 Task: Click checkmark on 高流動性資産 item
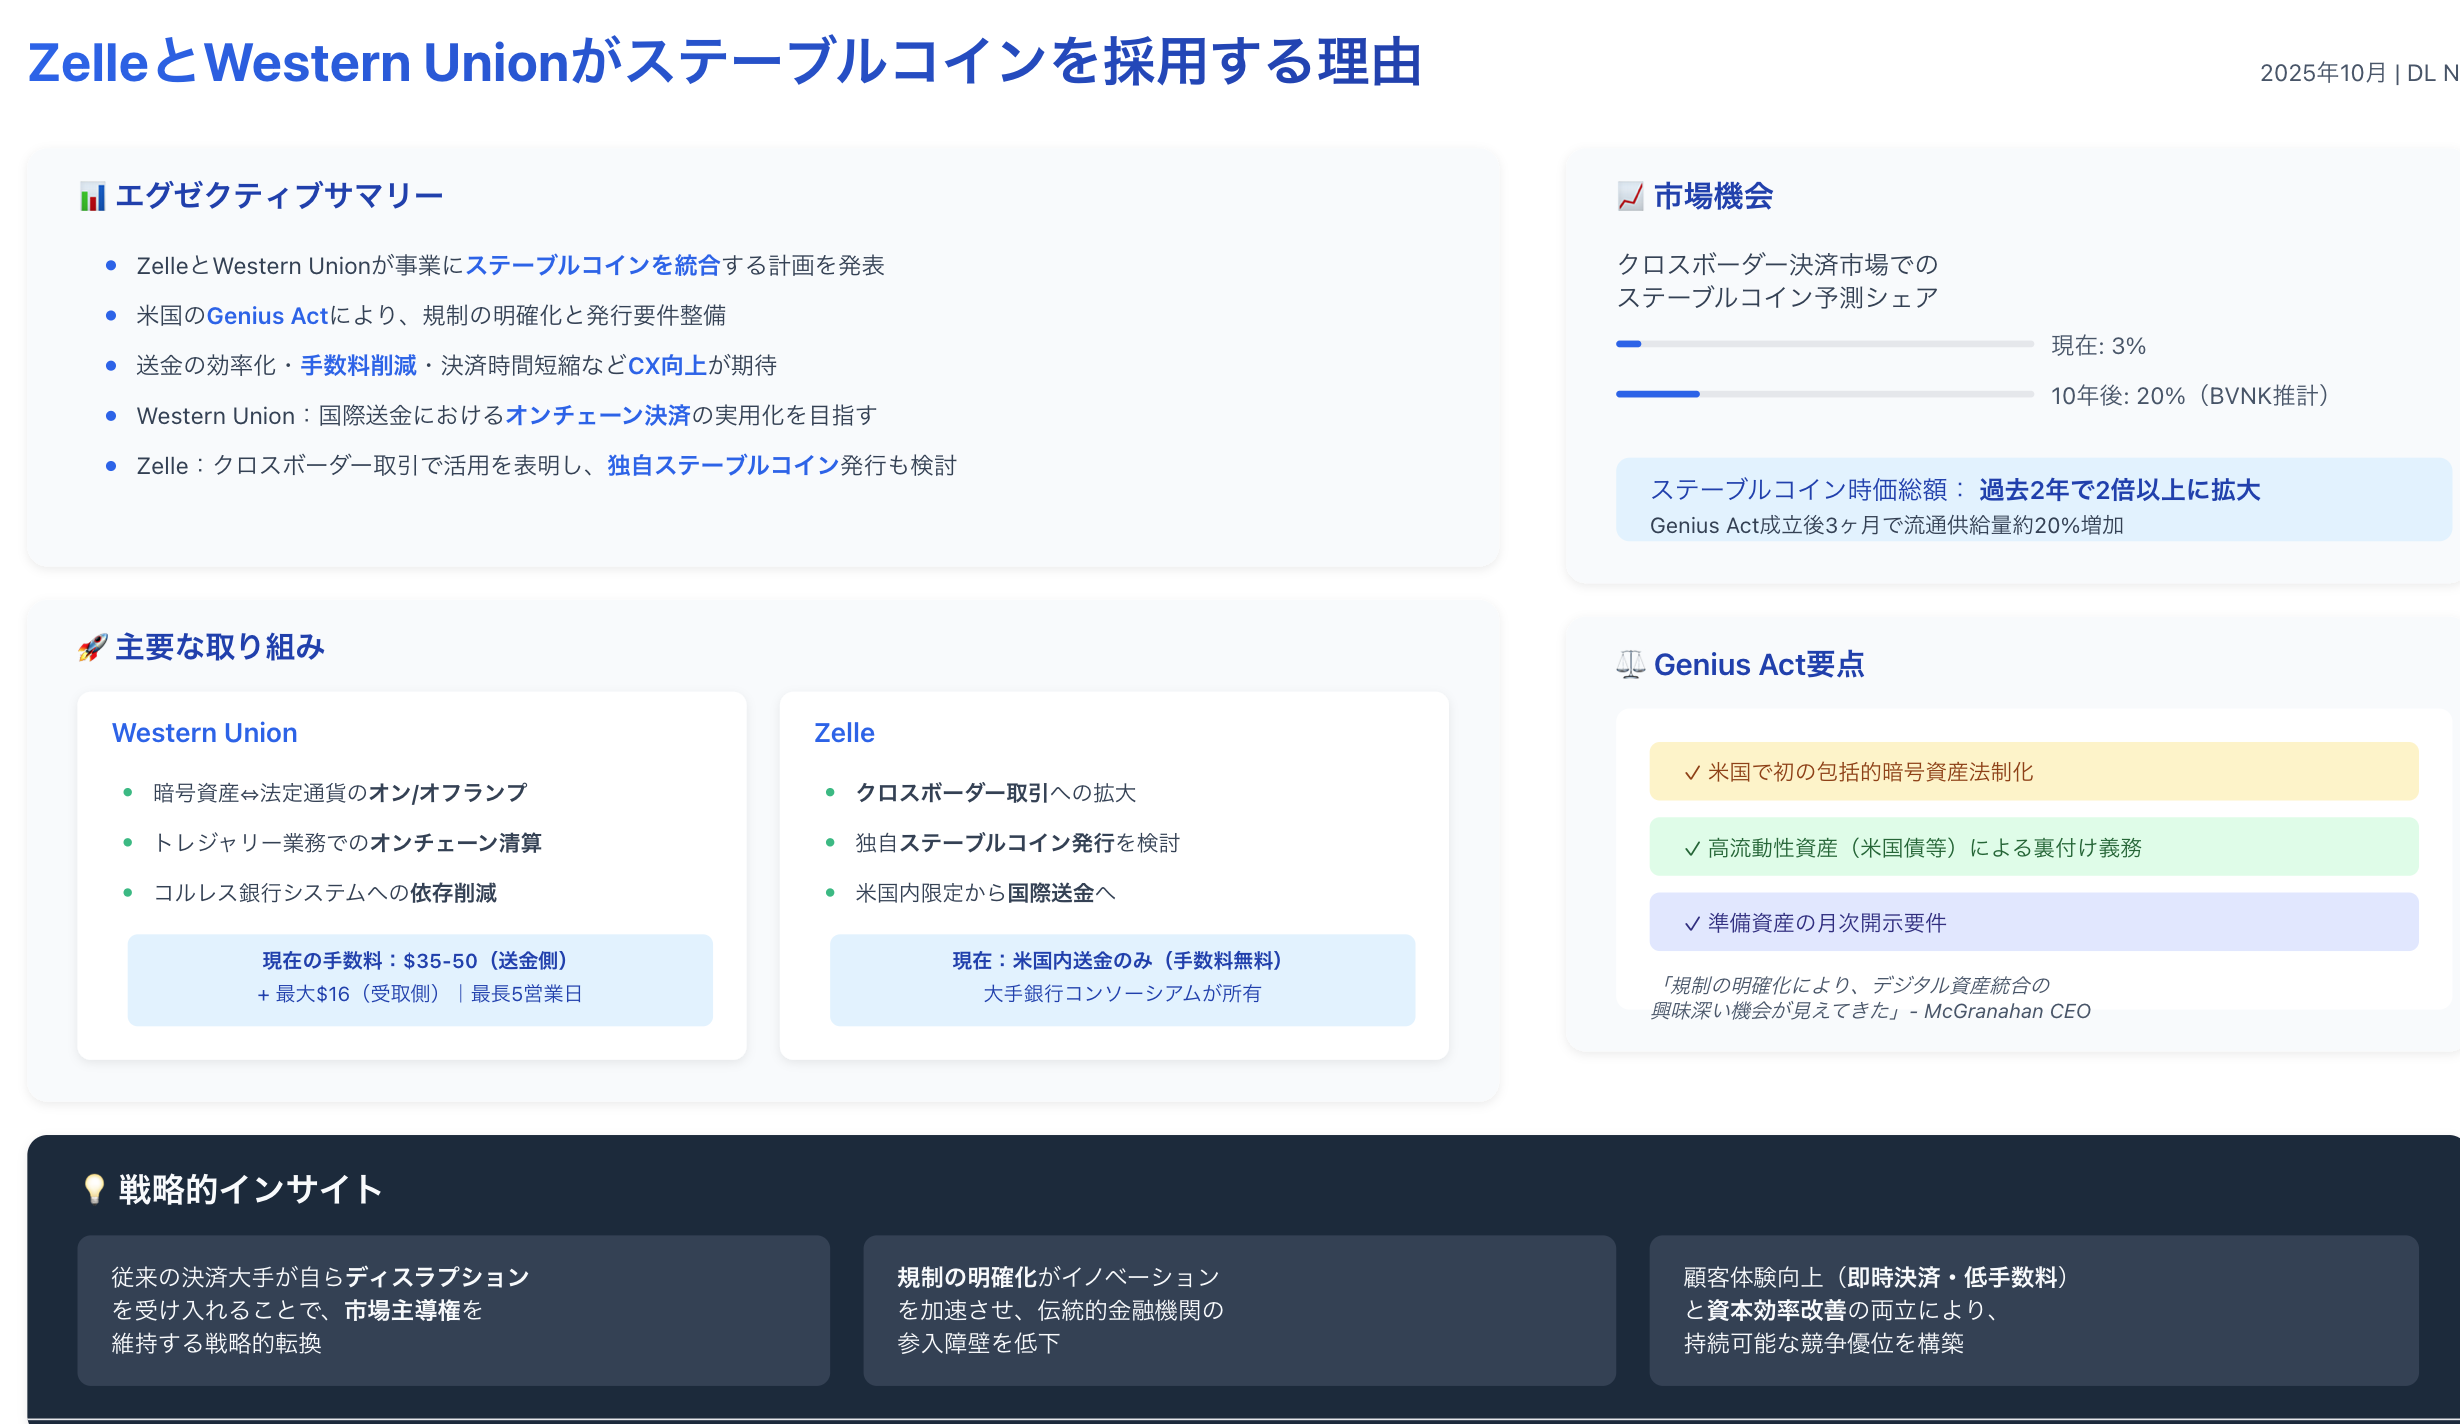coord(1692,849)
